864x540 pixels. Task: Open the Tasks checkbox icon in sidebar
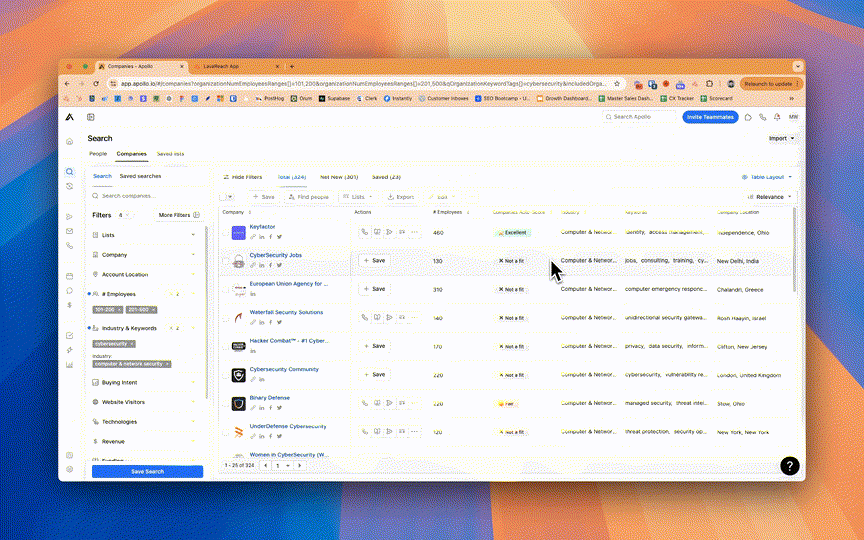[x=69, y=336]
